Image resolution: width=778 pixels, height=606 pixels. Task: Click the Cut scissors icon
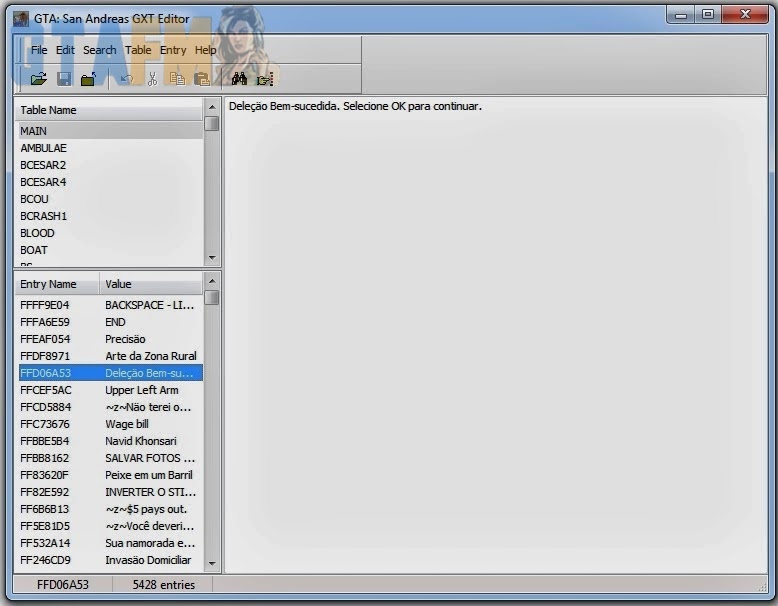click(x=152, y=79)
